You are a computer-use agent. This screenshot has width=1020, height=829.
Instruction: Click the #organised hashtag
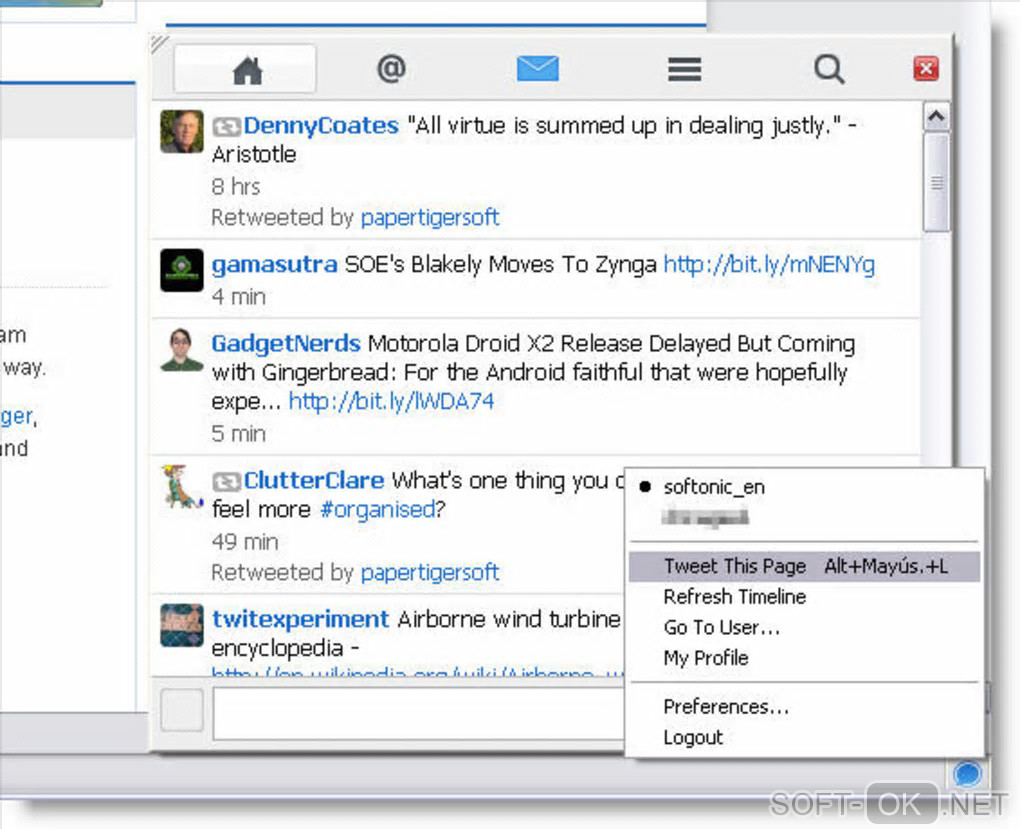(377, 510)
